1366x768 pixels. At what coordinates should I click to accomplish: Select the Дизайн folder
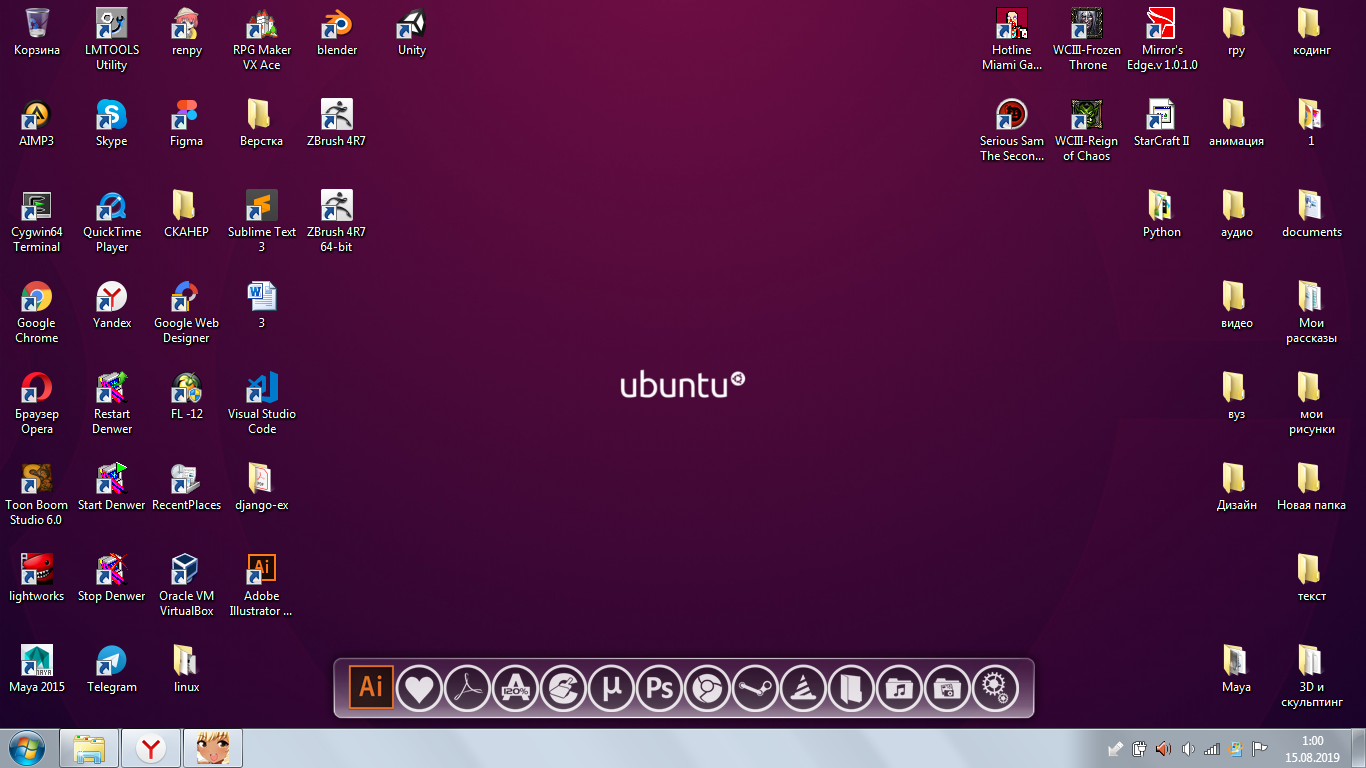1237,487
